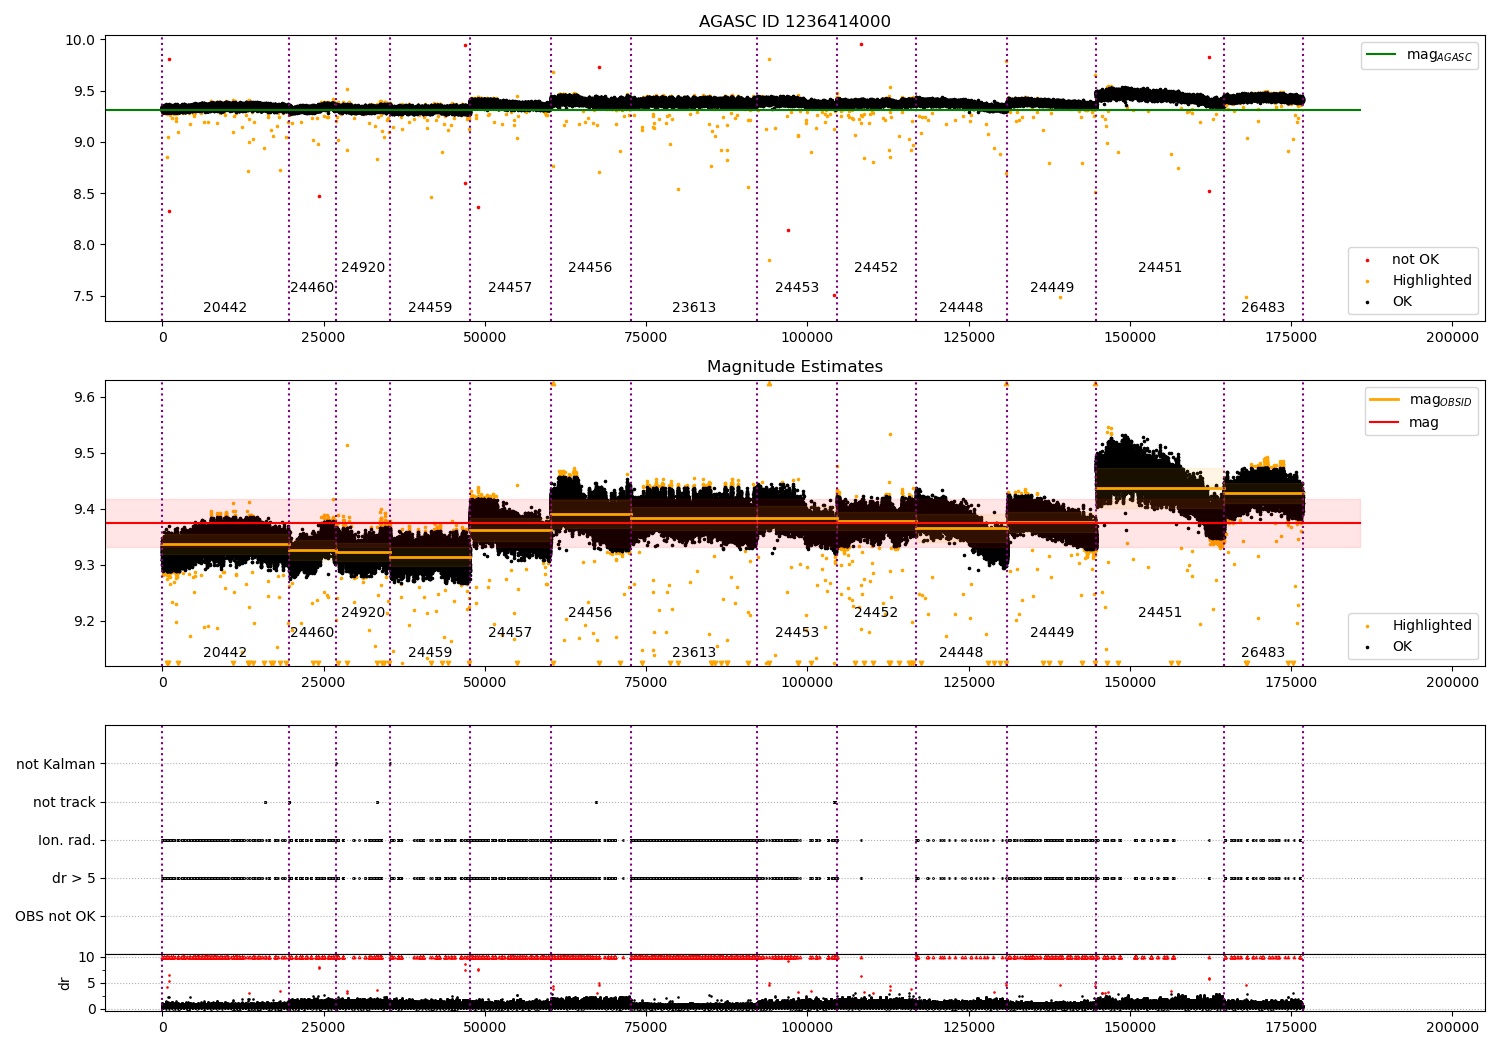Click the 'OBS not OK' y-axis label
Image resolution: width=1500 pixels, height=1050 pixels.
tap(55, 916)
